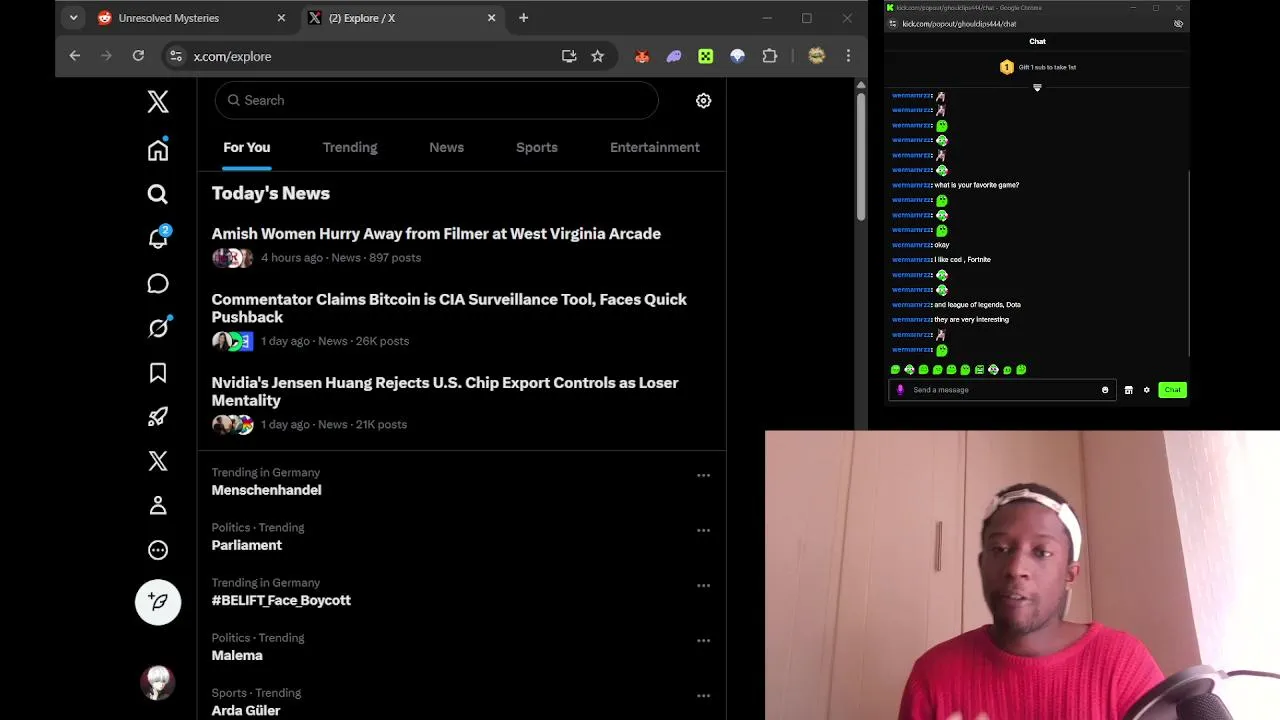Open Explore settings gear
This screenshot has width=1280, height=720.
(x=704, y=100)
